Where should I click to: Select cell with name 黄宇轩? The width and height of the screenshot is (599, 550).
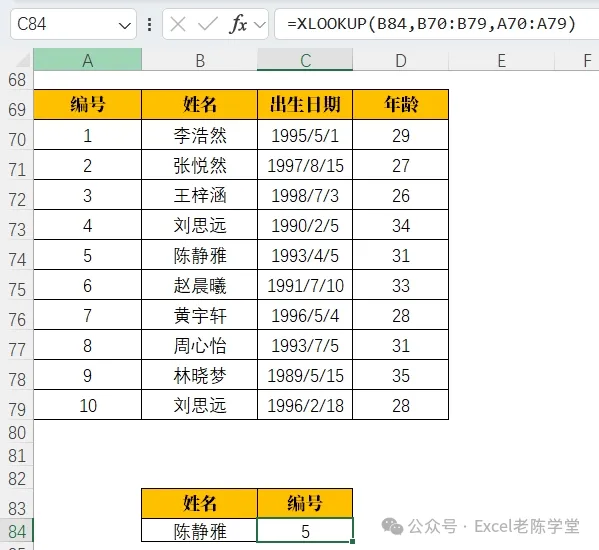click(x=199, y=315)
